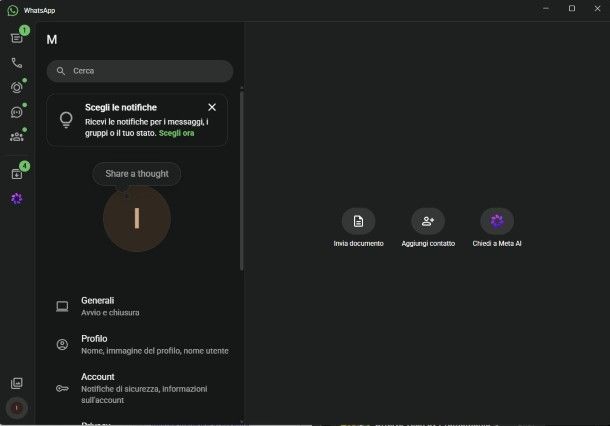Open the Channels icon in the sidebar
This screenshot has width=610, height=426.
pyautogui.click(x=17, y=112)
